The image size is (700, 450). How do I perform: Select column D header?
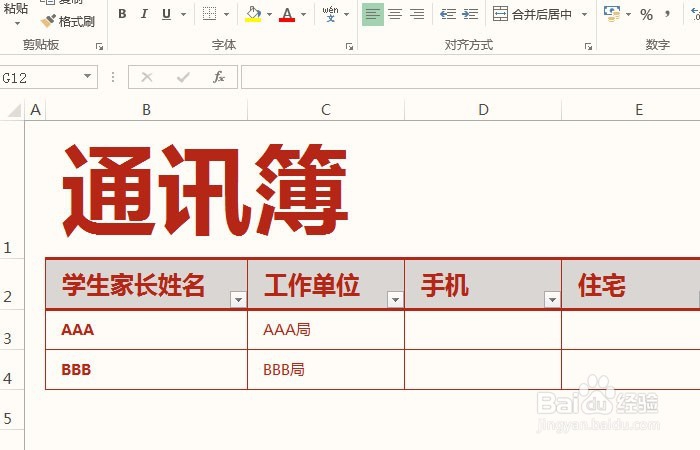tap(483, 110)
